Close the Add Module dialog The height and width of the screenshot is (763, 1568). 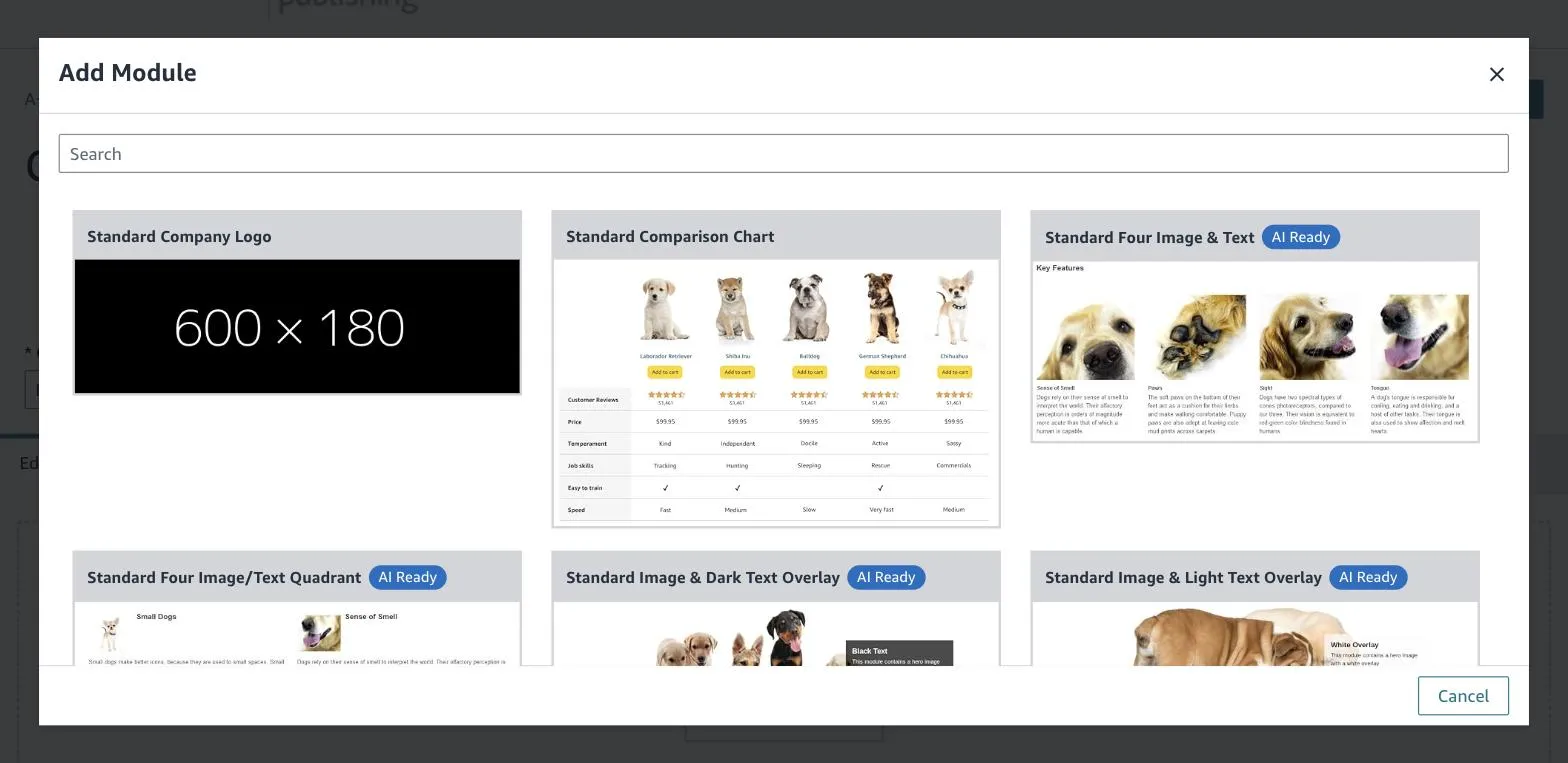coord(1496,74)
